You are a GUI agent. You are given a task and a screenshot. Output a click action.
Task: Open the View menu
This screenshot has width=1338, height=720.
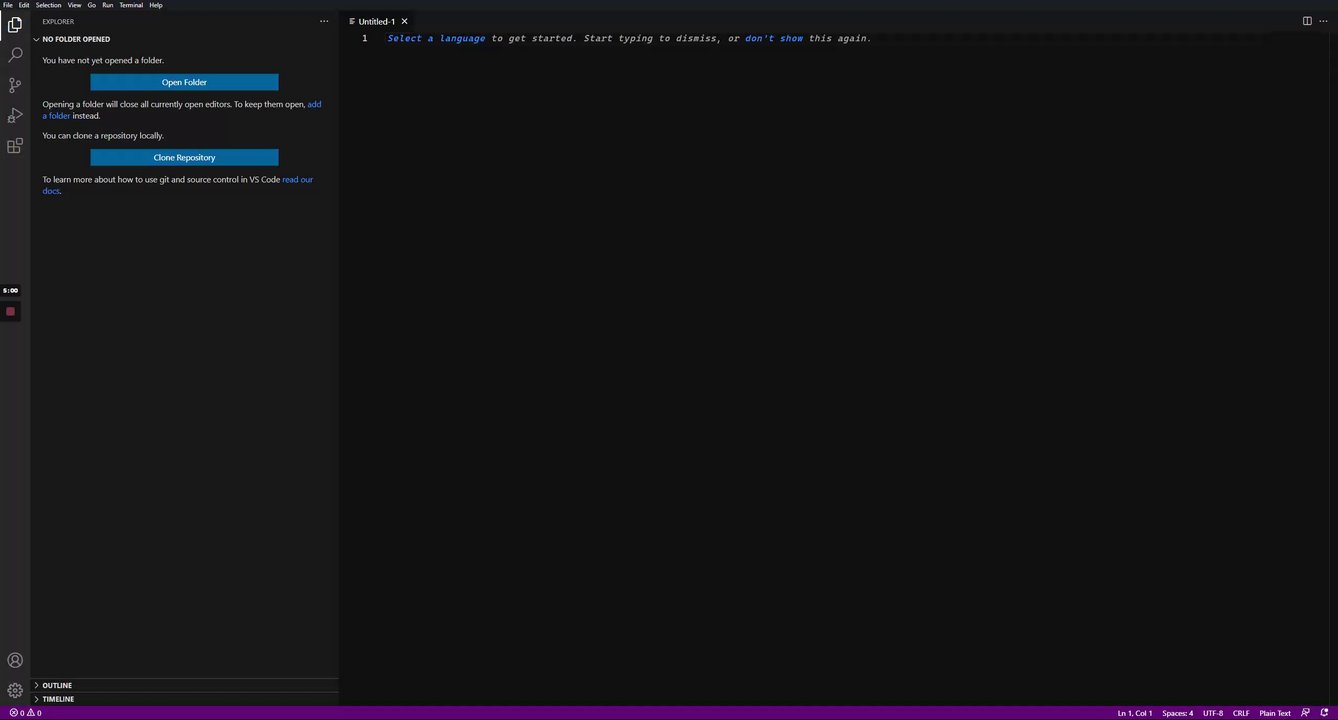coord(74,5)
